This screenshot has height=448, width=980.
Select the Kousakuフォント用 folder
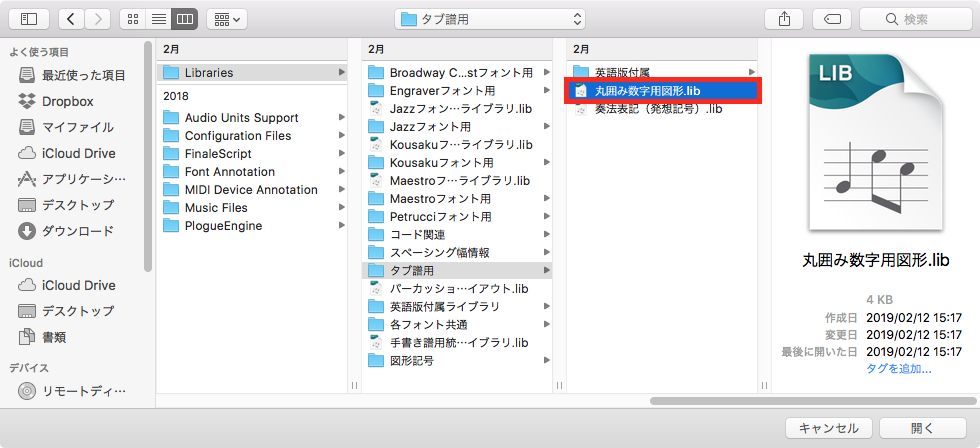441,162
